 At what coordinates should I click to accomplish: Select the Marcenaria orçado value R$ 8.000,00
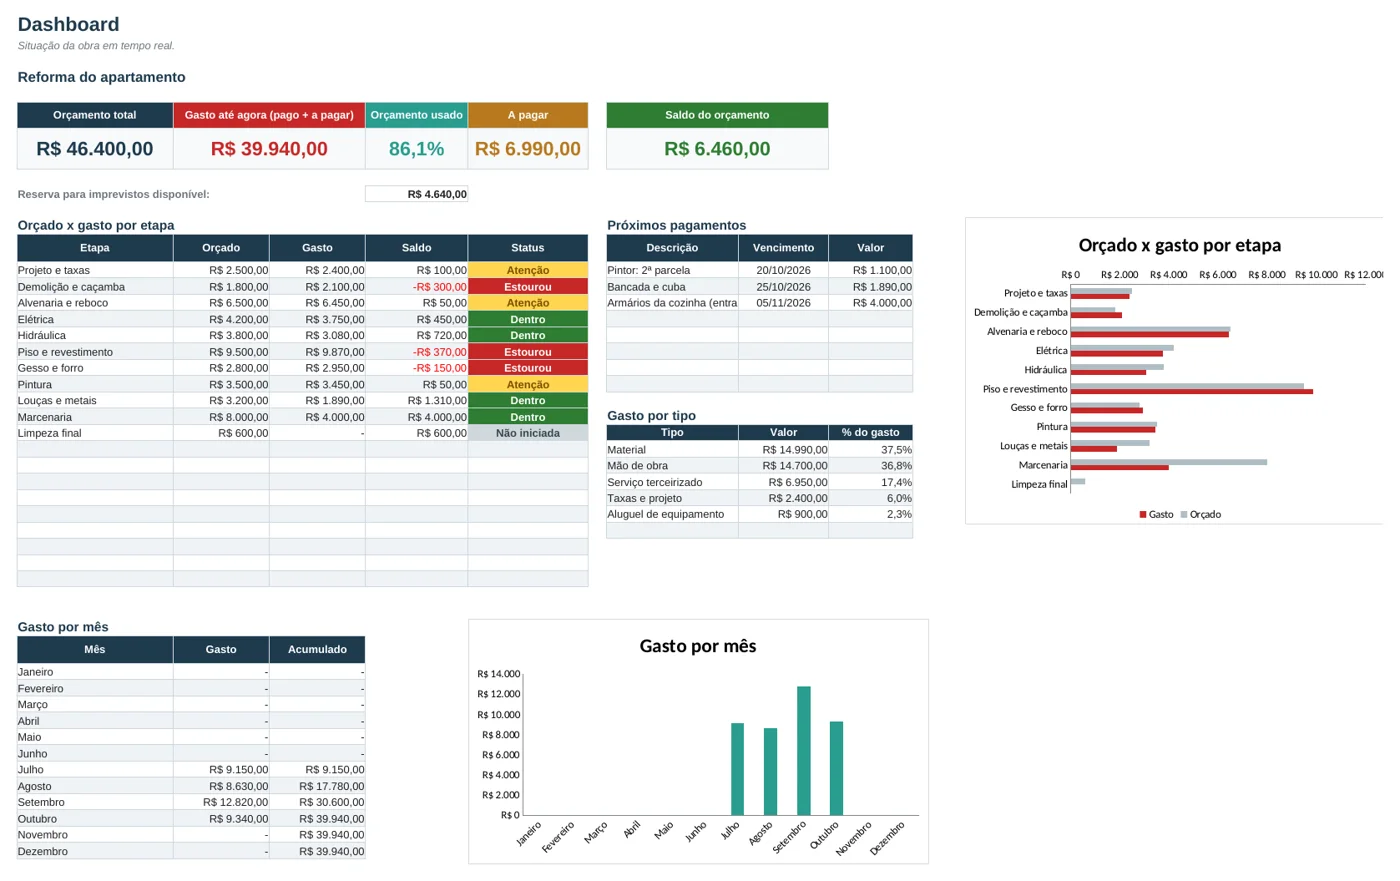(221, 417)
